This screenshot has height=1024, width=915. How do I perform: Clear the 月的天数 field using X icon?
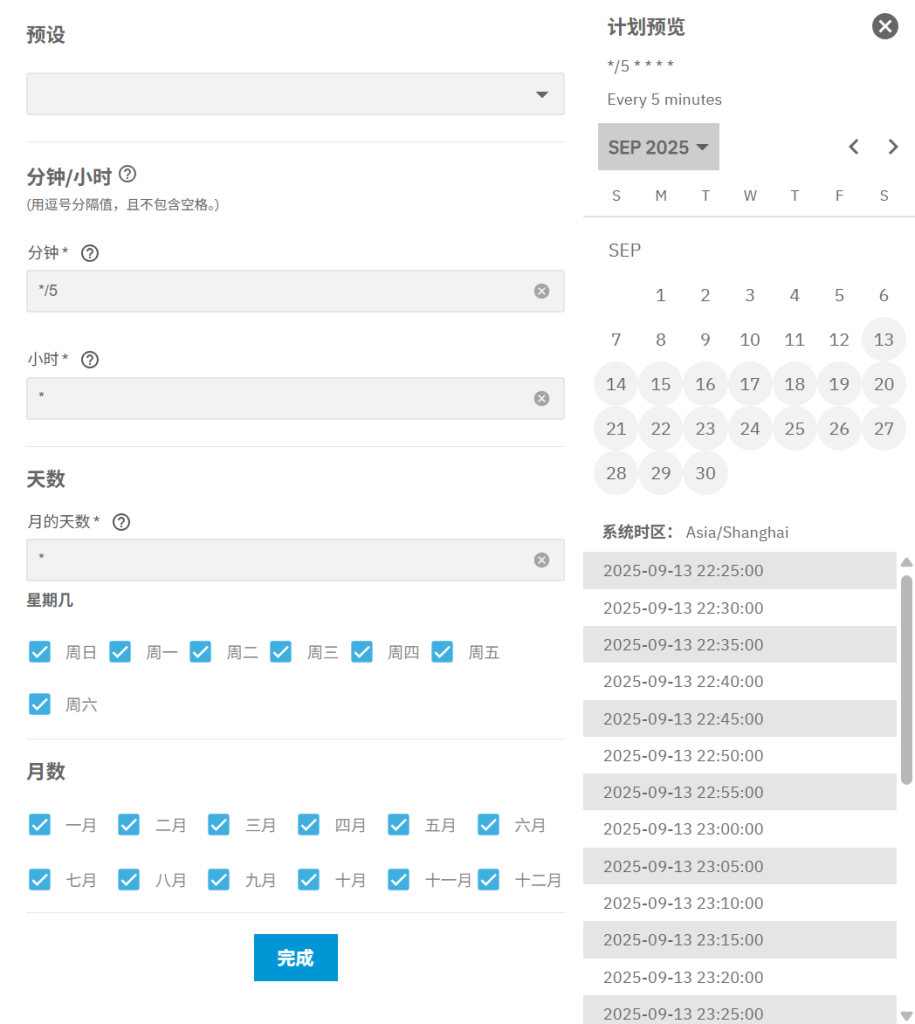point(541,560)
